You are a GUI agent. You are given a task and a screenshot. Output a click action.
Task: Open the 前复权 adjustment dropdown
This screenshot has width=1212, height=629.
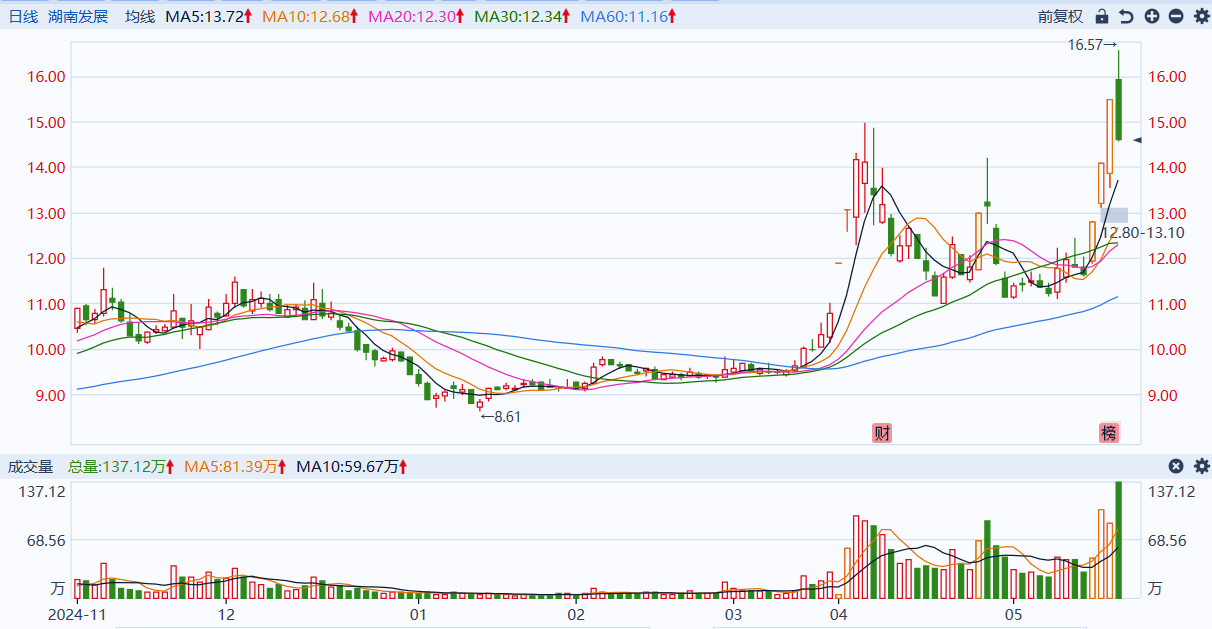(1060, 16)
